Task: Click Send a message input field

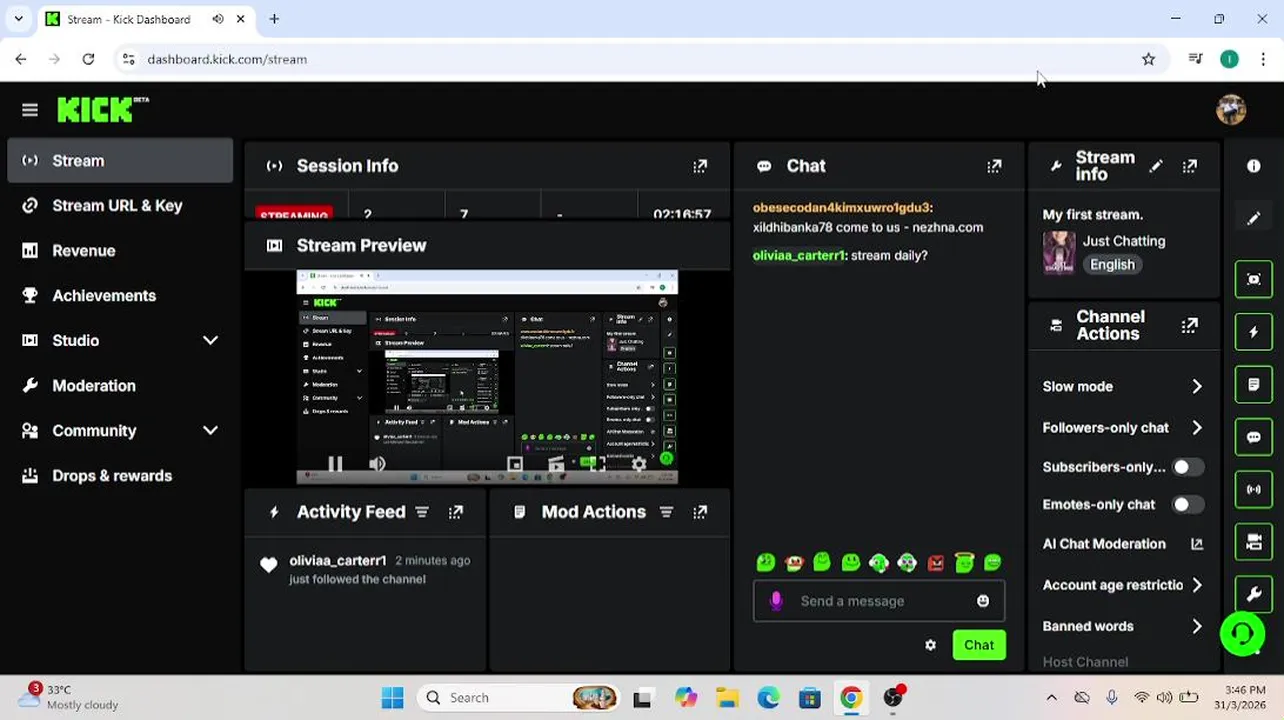Action: pyautogui.click(x=879, y=601)
